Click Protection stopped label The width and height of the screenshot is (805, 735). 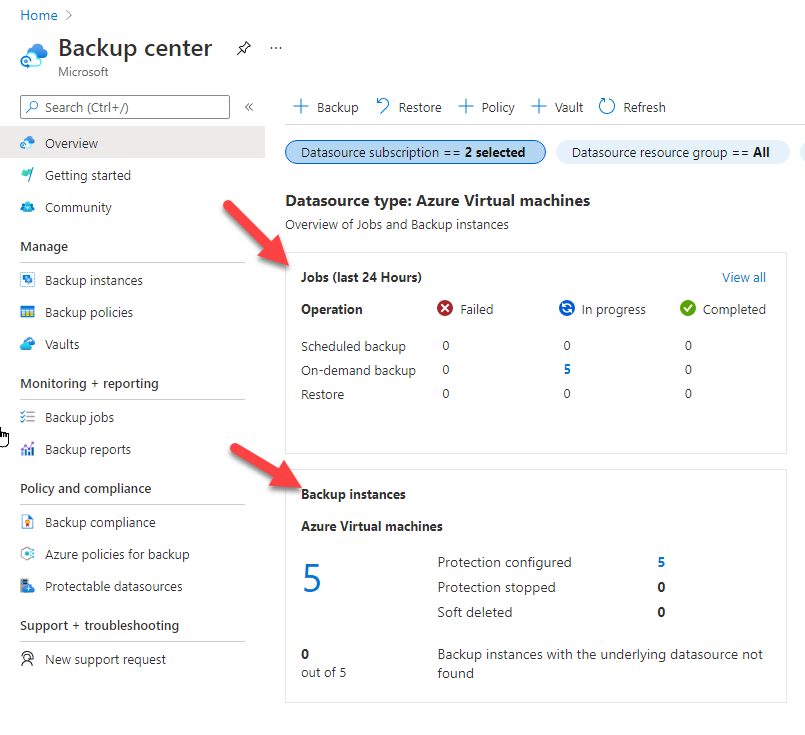tap(496, 587)
